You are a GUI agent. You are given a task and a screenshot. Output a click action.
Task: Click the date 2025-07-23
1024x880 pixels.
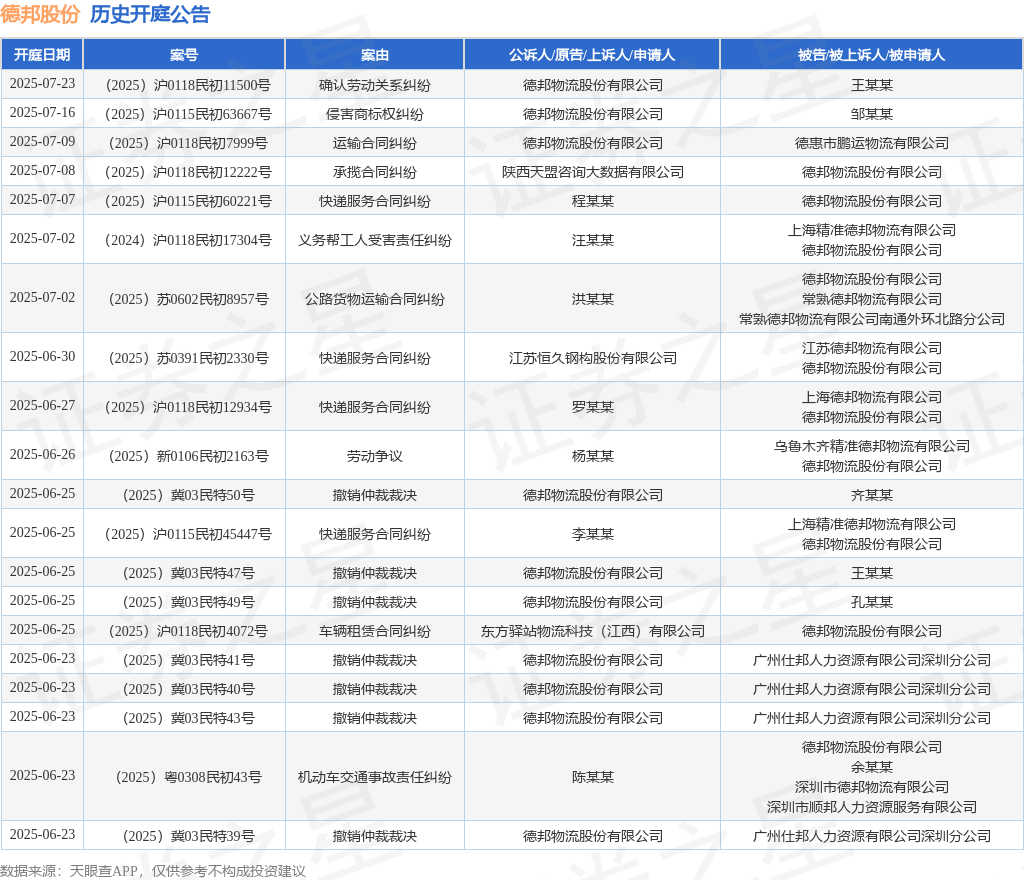click(42, 84)
